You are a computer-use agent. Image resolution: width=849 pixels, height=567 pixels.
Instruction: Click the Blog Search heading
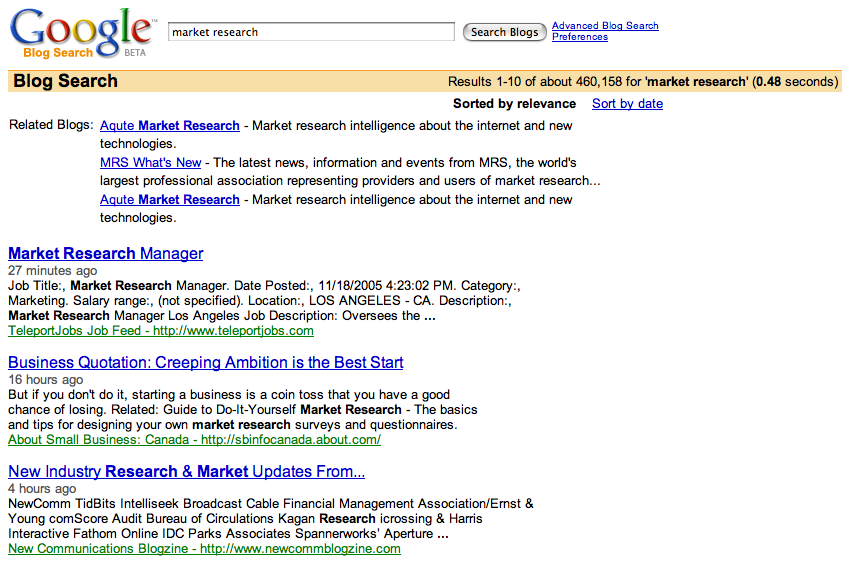[x=65, y=81]
